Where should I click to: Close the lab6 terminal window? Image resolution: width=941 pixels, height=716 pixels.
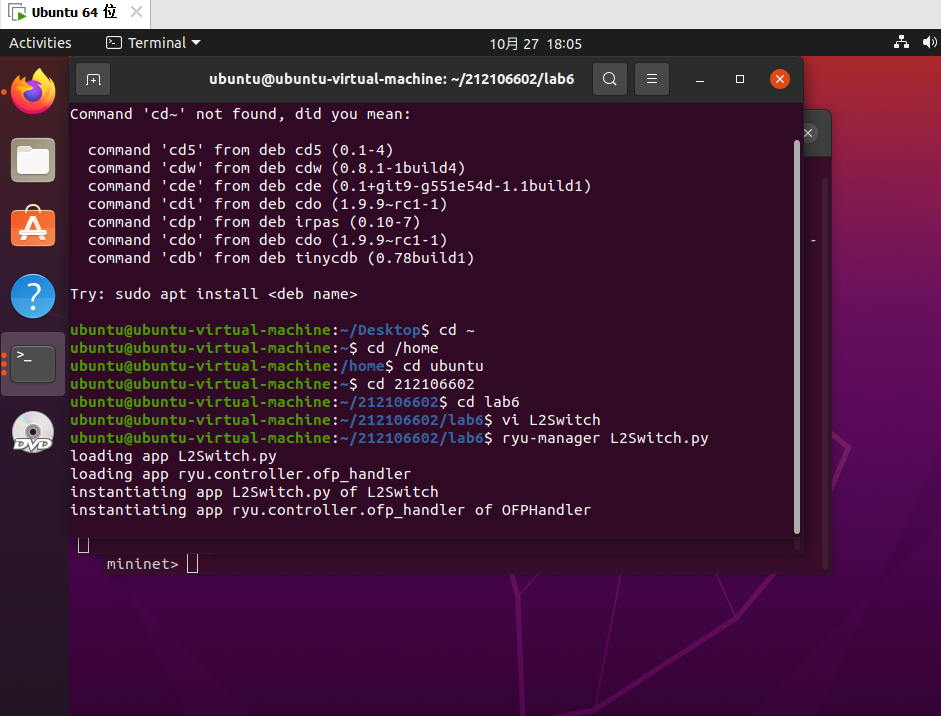(x=780, y=79)
